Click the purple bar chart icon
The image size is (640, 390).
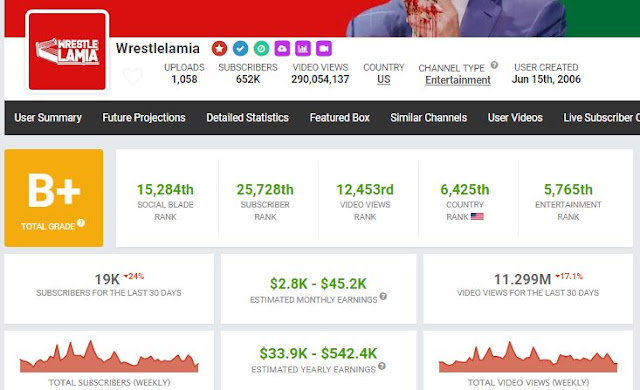pos(303,49)
